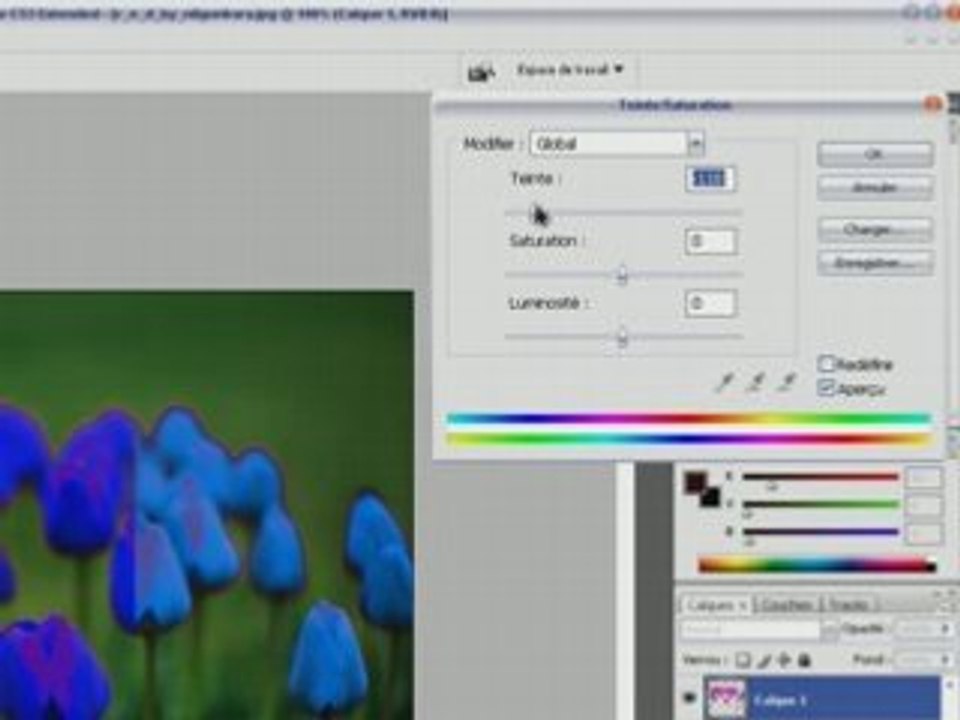Click the Luminosité value input field
The width and height of the screenshot is (960, 720).
[x=710, y=304]
